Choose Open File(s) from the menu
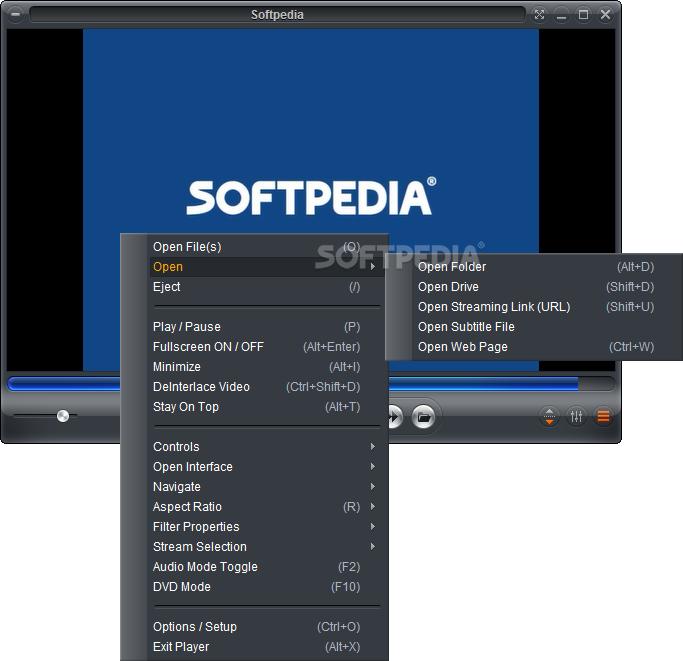The image size is (683, 661). (267, 247)
